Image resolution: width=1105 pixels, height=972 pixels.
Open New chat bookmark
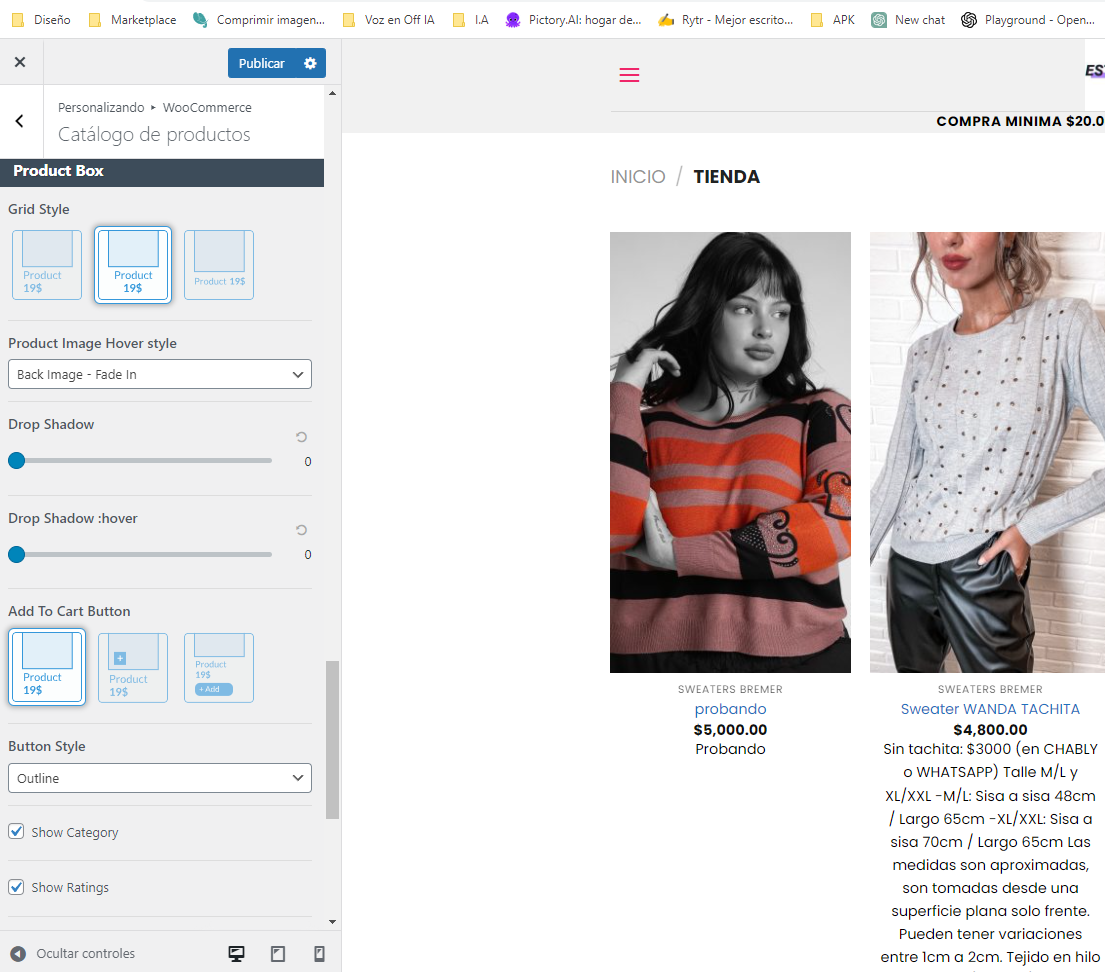click(x=908, y=20)
